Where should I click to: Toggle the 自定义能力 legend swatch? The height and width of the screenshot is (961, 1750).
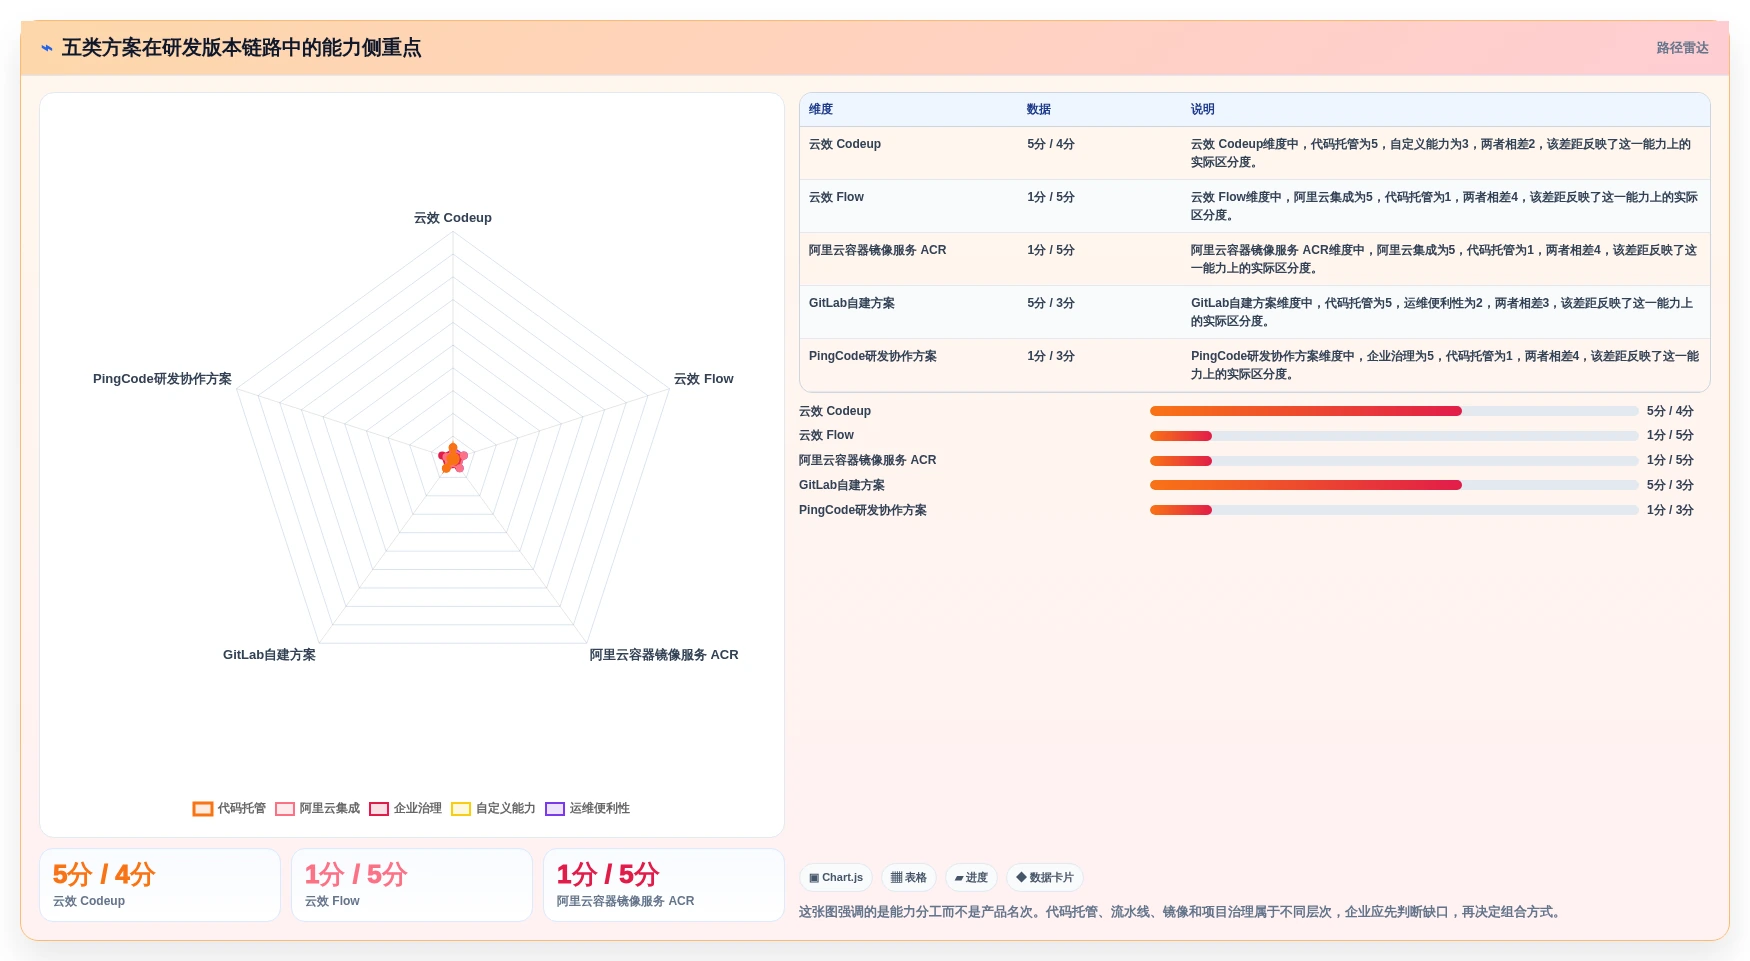tap(461, 809)
